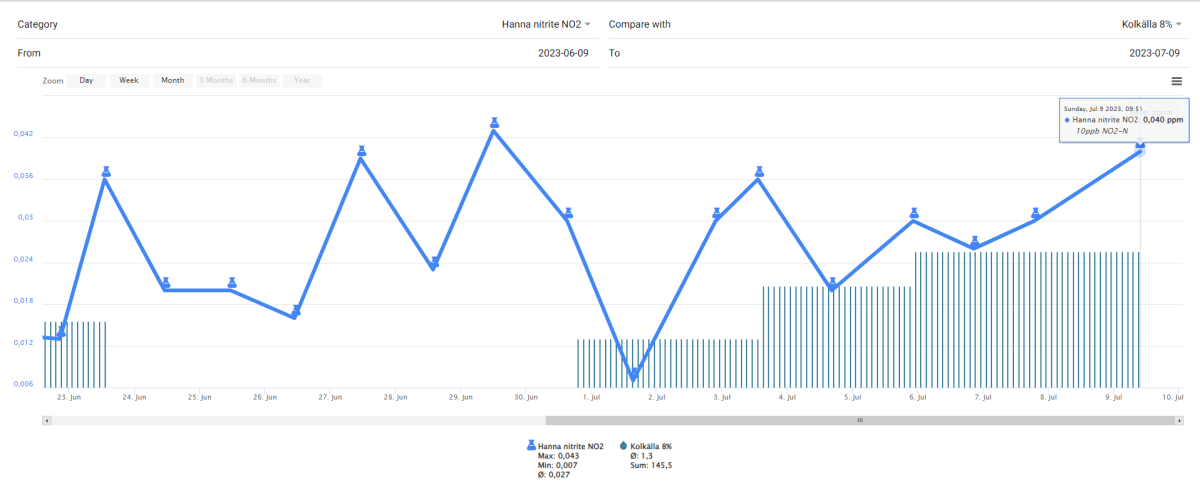Viewport: 1200px width, 503px height.
Task: Set zoom range to Day
Action: (87, 80)
